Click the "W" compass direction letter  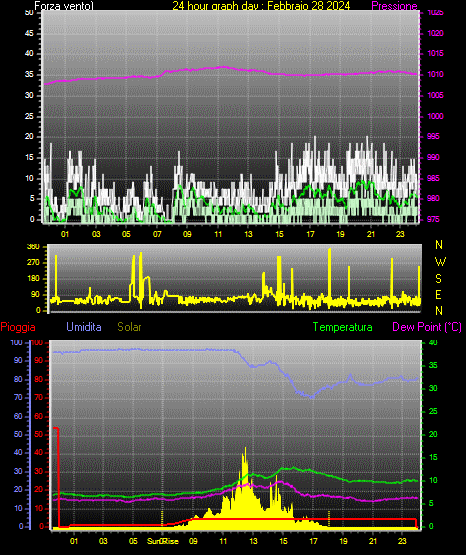pos(440,262)
